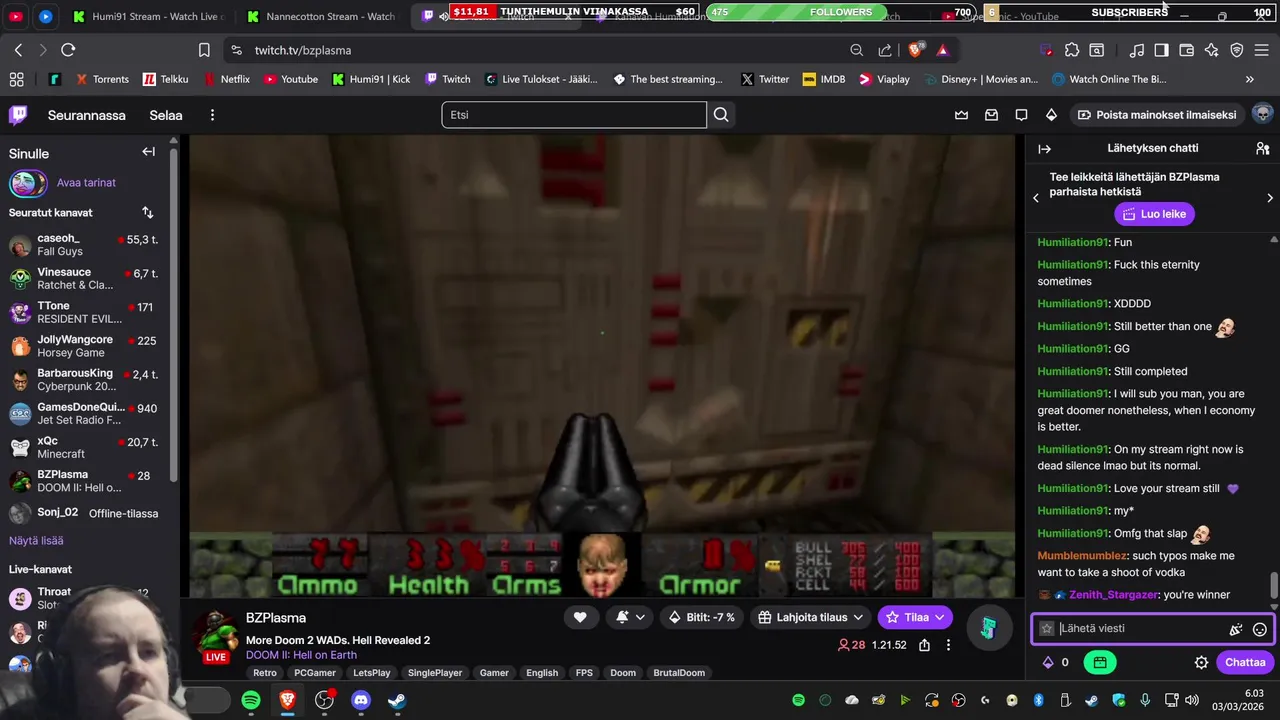The height and width of the screenshot is (720, 1280).
Task: Open the Tilaa subscribe dropdown
Action: coord(914,618)
